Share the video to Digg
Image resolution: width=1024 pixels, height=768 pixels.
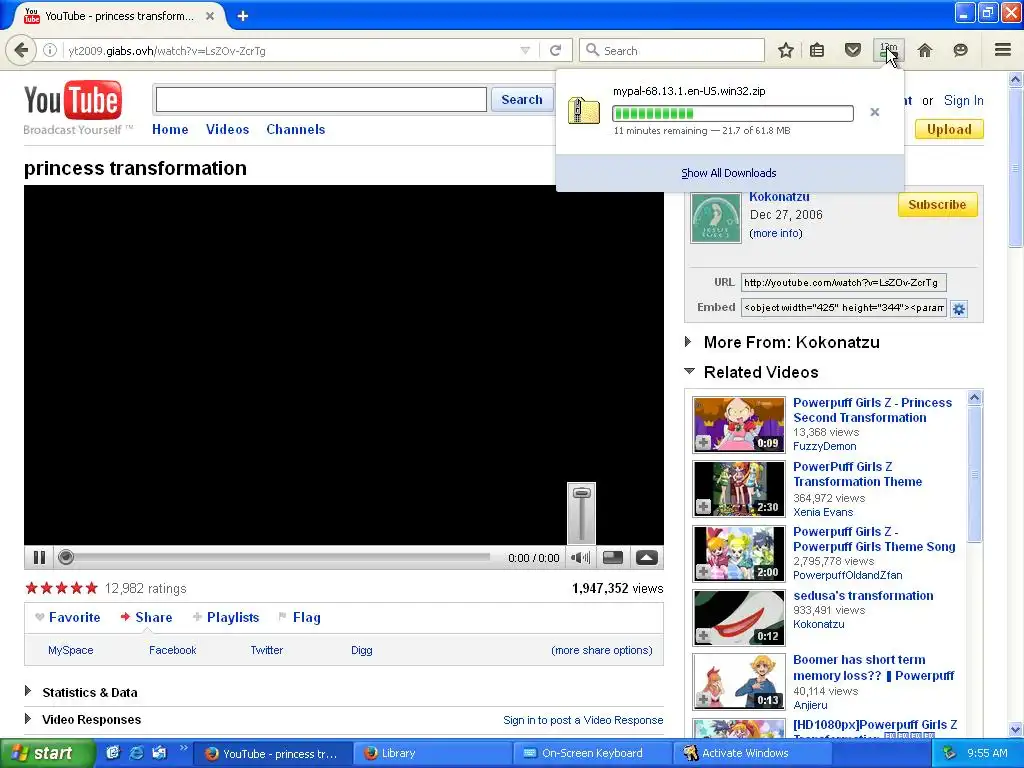point(361,650)
